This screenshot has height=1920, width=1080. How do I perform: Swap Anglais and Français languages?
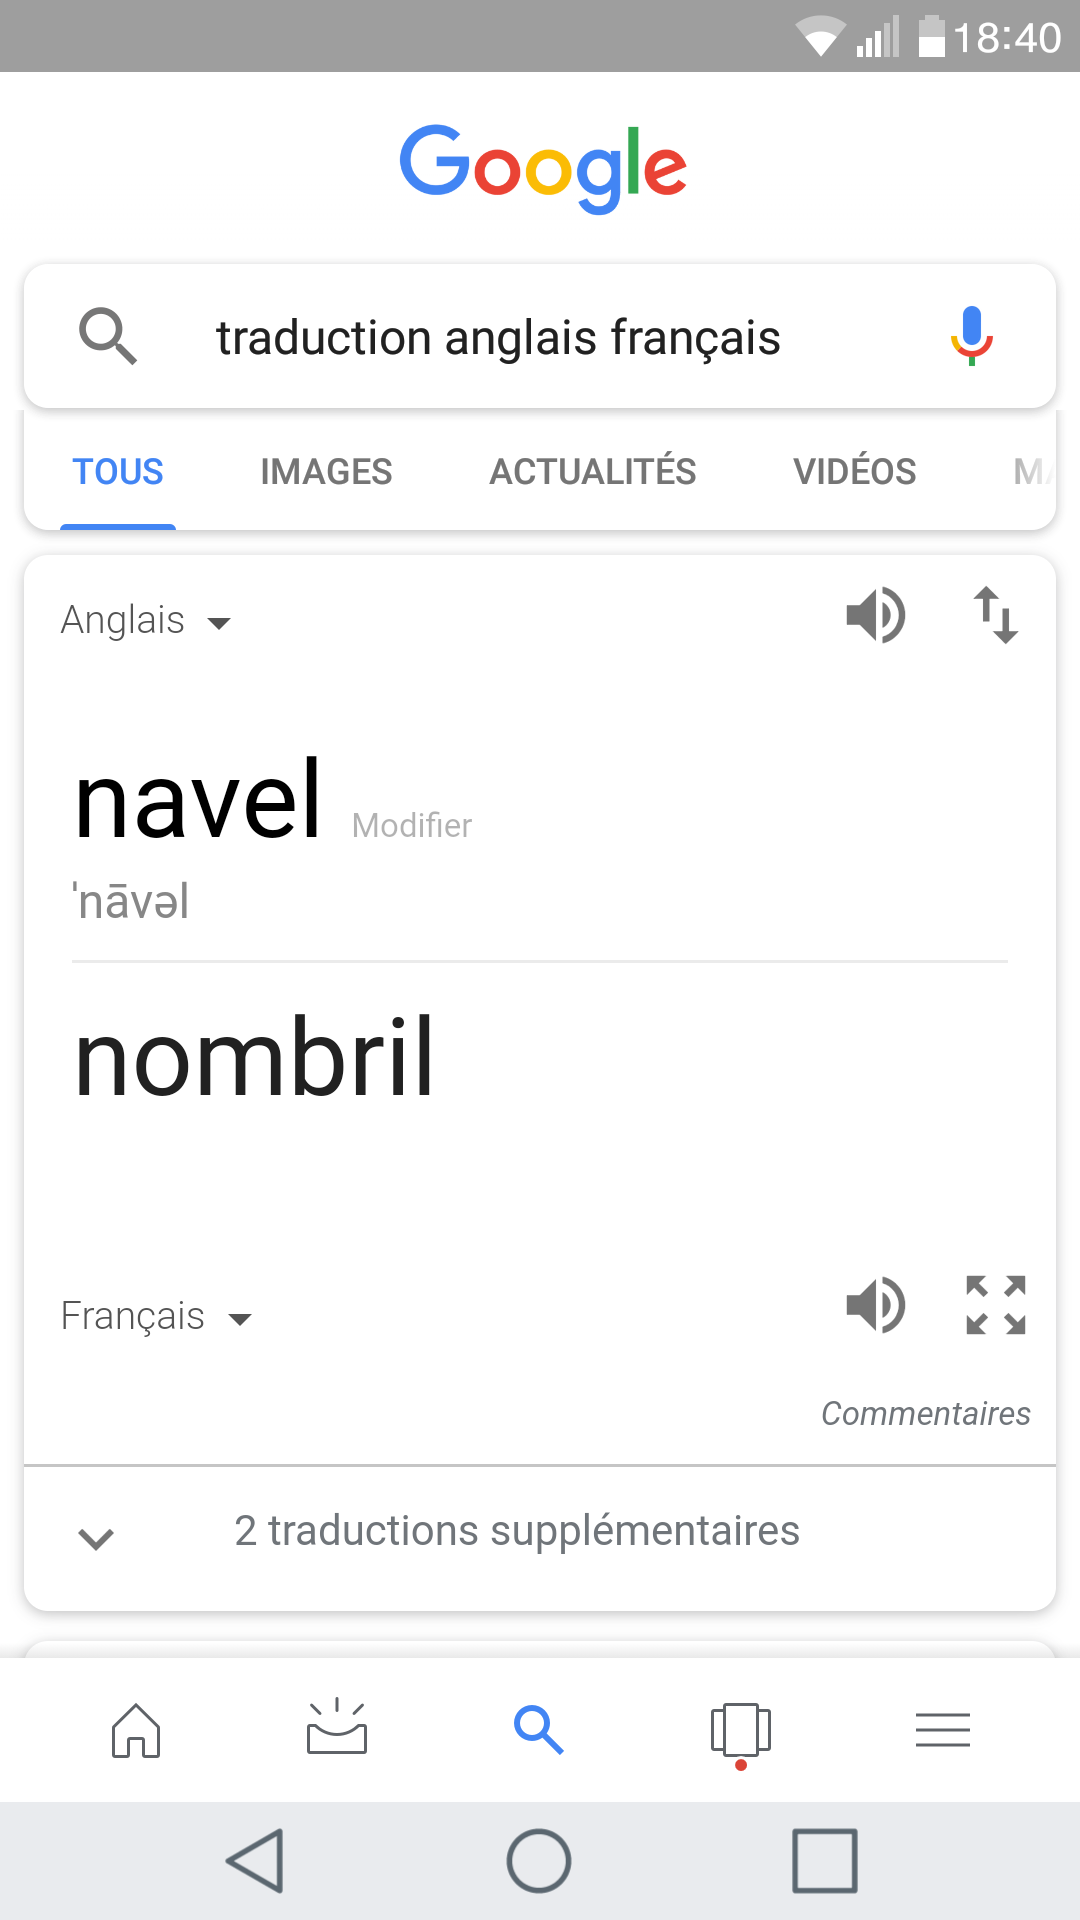click(996, 615)
